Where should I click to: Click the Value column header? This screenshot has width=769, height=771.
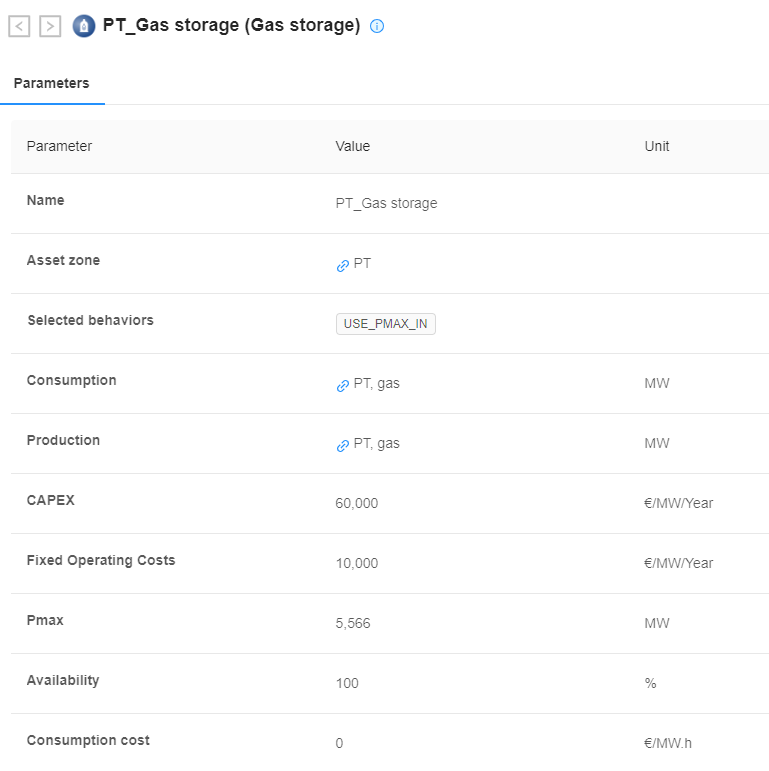click(x=353, y=146)
